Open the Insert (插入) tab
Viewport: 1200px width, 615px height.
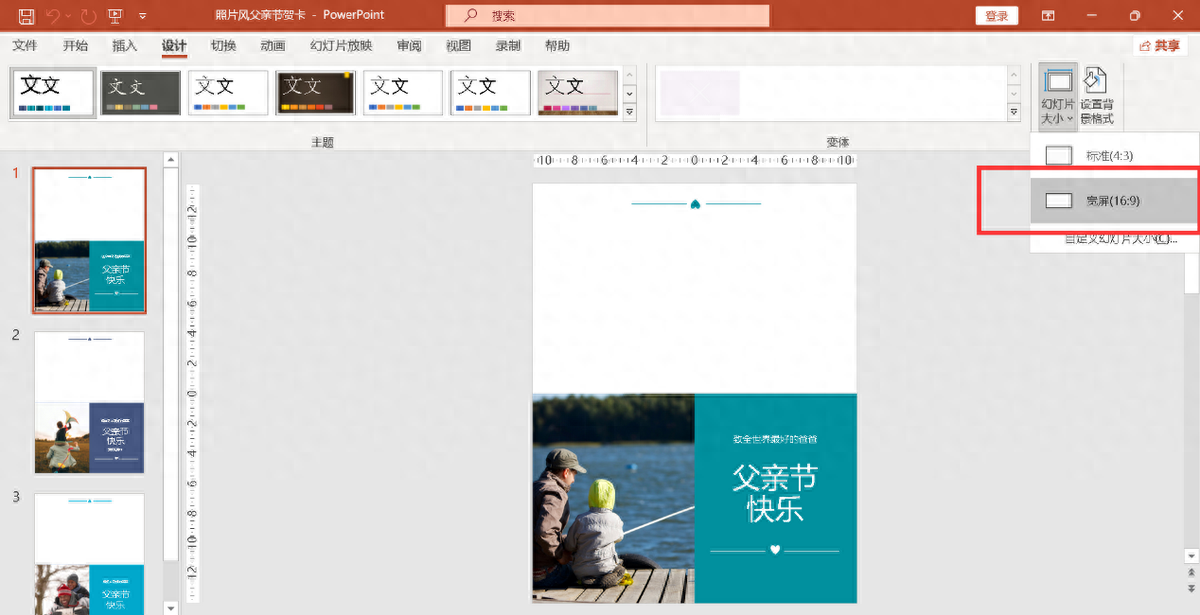pyautogui.click(x=125, y=46)
